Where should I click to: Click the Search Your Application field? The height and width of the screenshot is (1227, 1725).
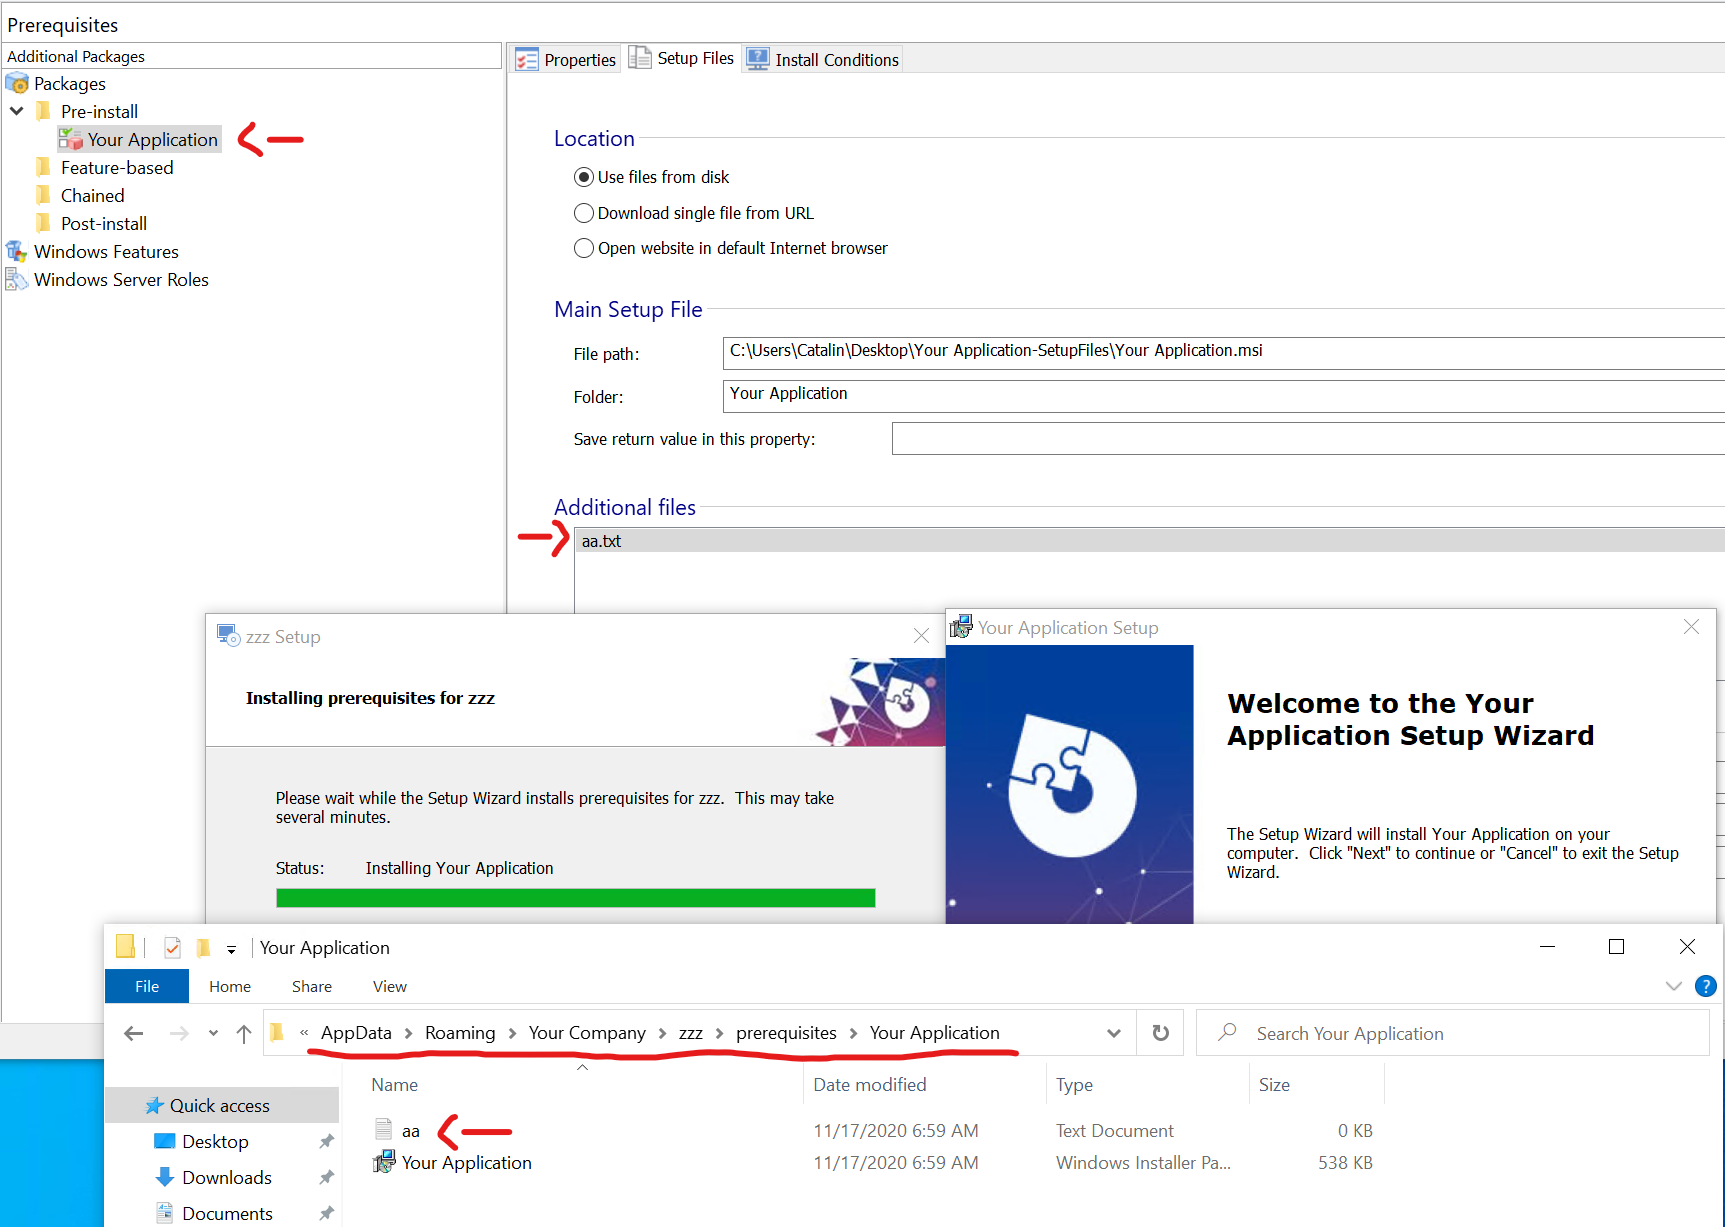click(1450, 1034)
